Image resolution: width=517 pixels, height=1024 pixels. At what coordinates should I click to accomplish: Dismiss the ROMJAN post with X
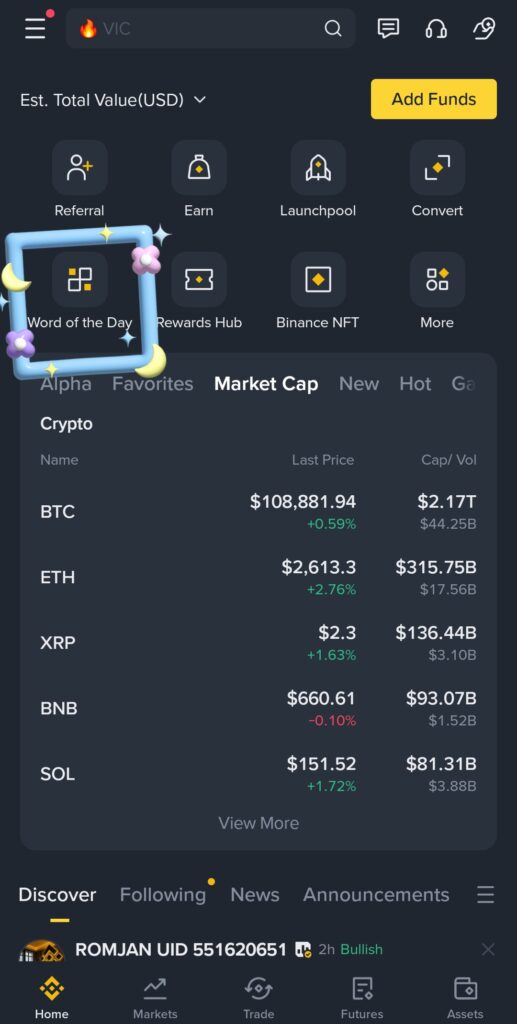point(488,950)
